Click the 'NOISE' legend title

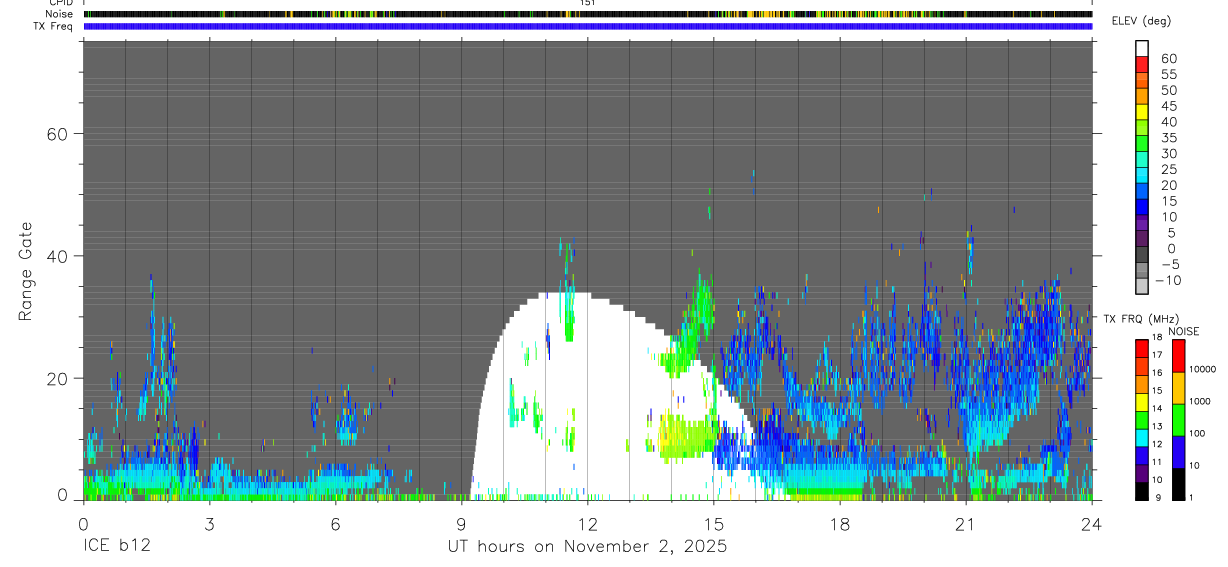pyautogui.click(x=1183, y=331)
